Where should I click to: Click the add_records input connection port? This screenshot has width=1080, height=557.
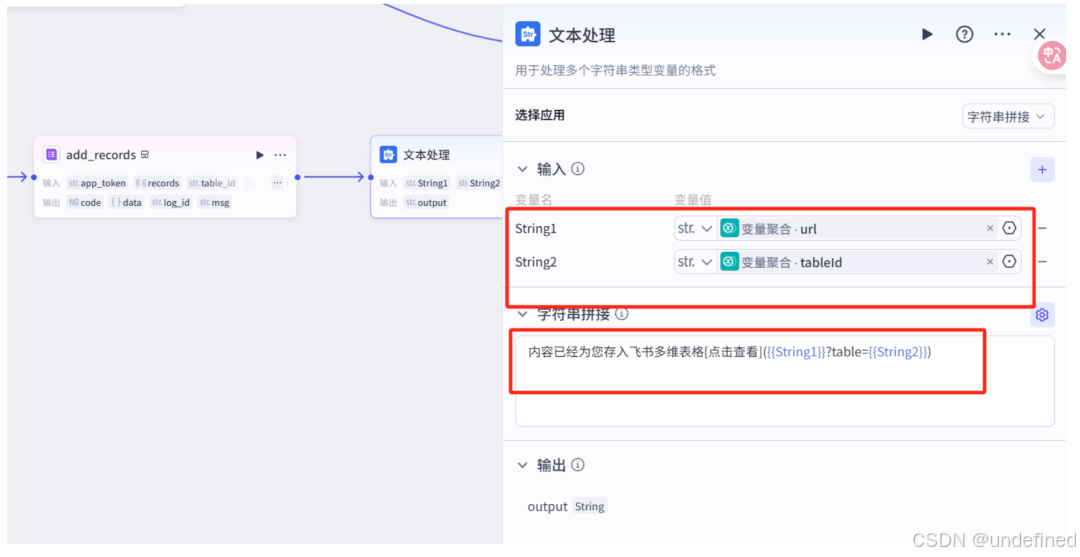pos(34,177)
